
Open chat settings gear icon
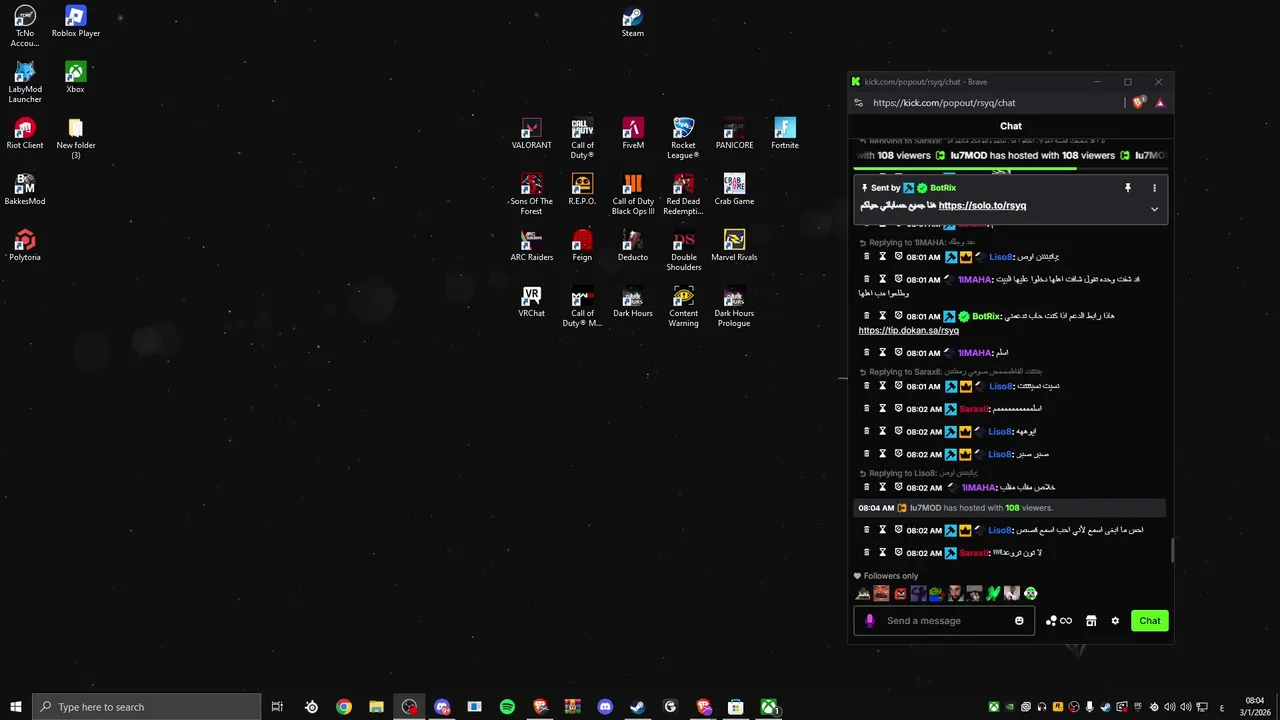[1115, 621]
